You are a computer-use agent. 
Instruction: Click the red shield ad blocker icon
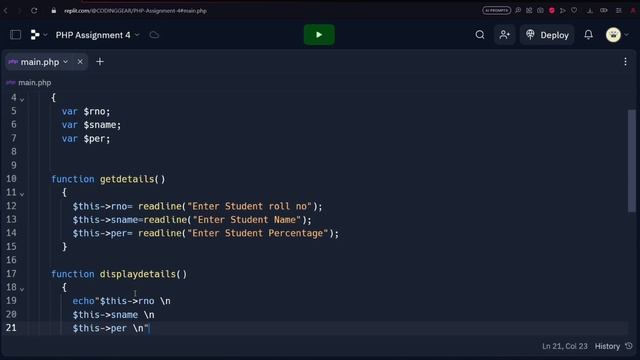552,10
